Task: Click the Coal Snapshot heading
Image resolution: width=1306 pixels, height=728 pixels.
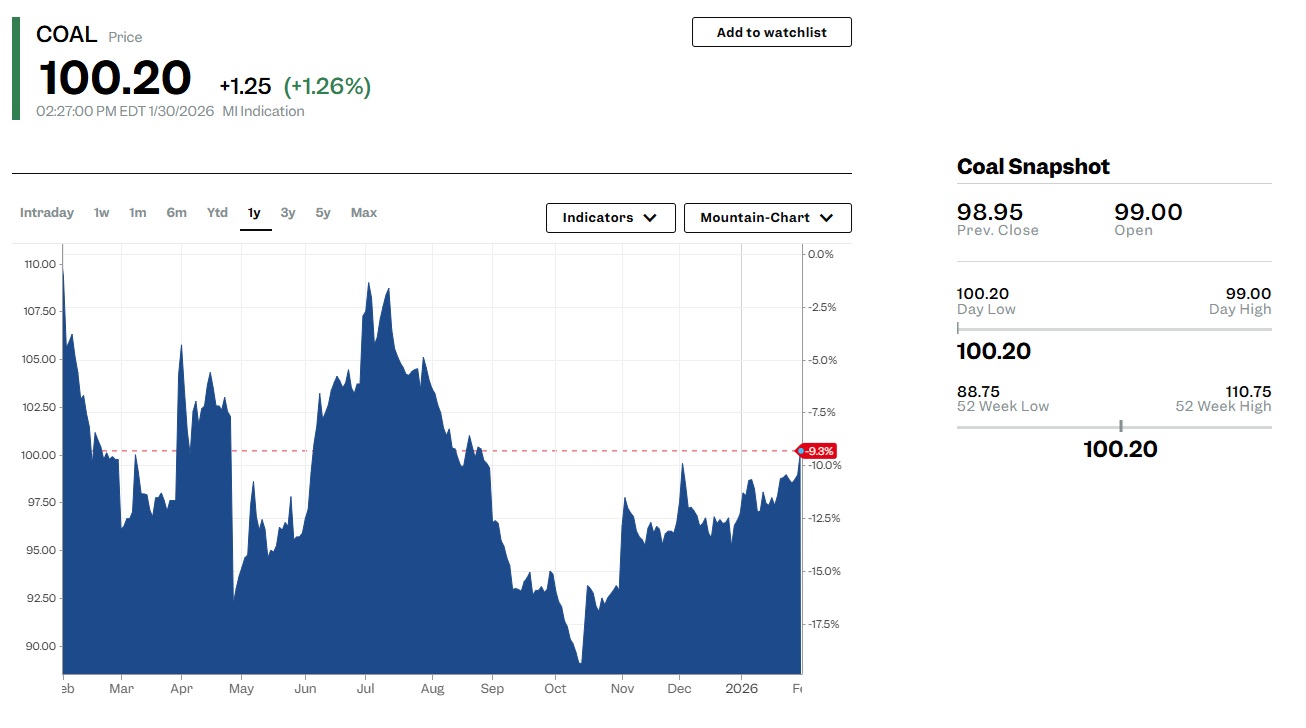Action: pos(1033,167)
